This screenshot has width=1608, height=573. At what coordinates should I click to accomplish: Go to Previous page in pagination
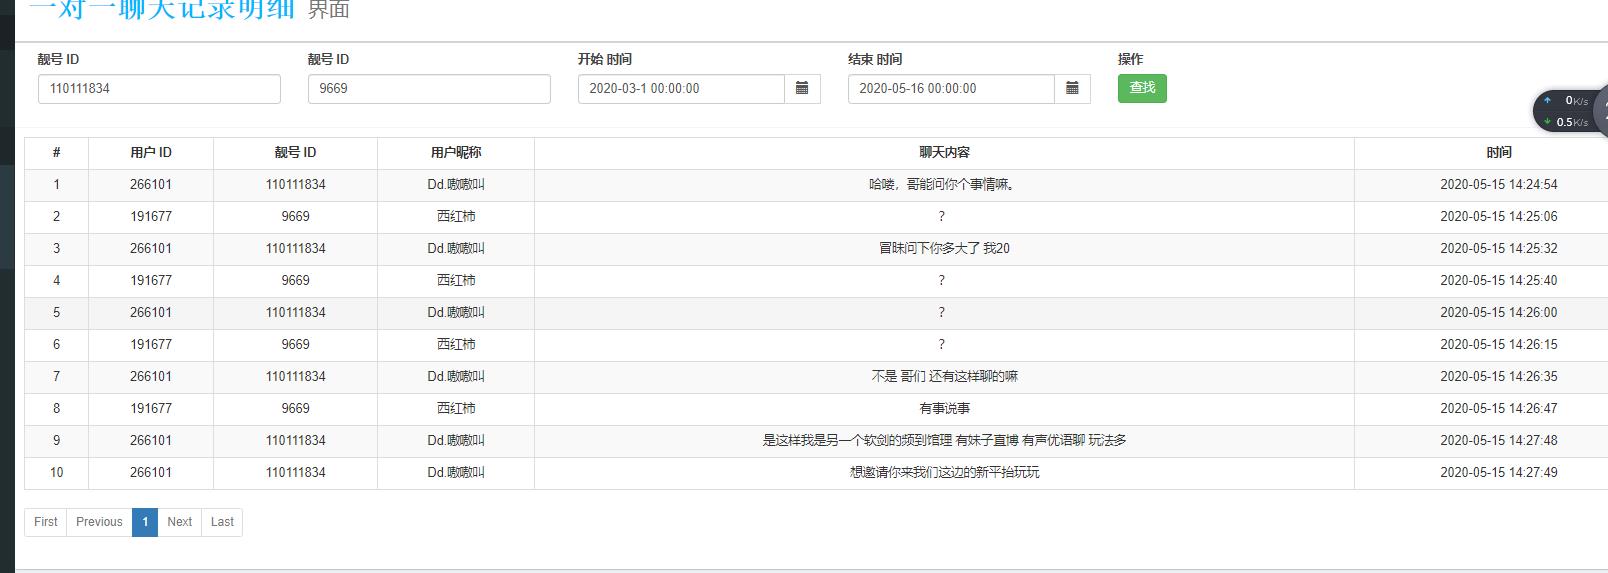[x=99, y=522]
